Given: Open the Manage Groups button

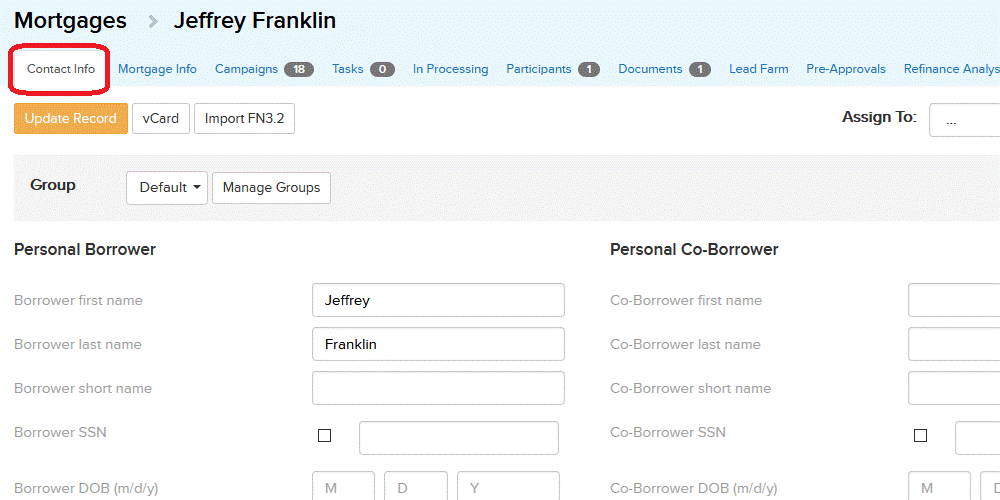Looking at the screenshot, I should 271,188.
